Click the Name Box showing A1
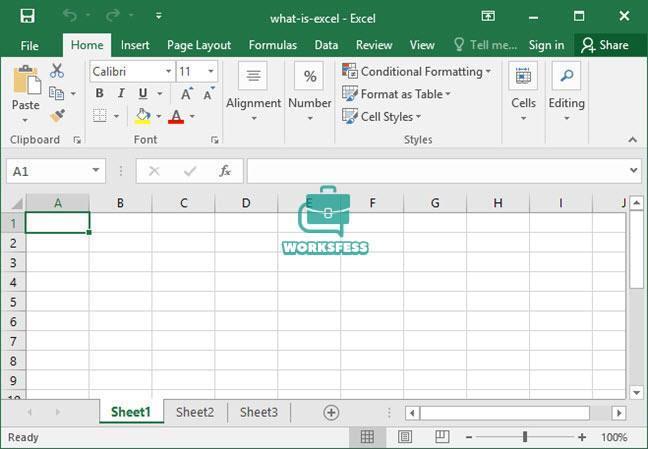Image resolution: width=648 pixels, height=449 pixels. 48,171
